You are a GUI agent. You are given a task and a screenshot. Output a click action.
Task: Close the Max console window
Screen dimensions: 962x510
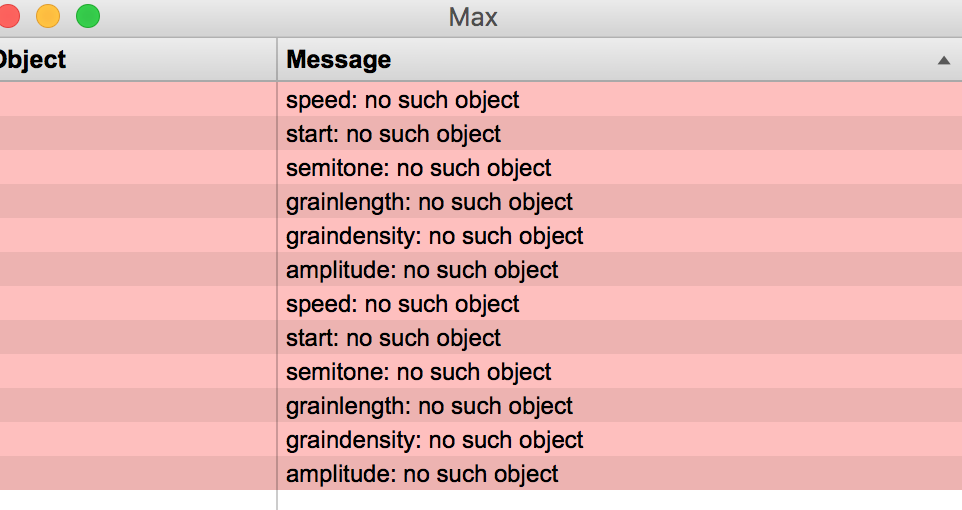click(9, 16)
